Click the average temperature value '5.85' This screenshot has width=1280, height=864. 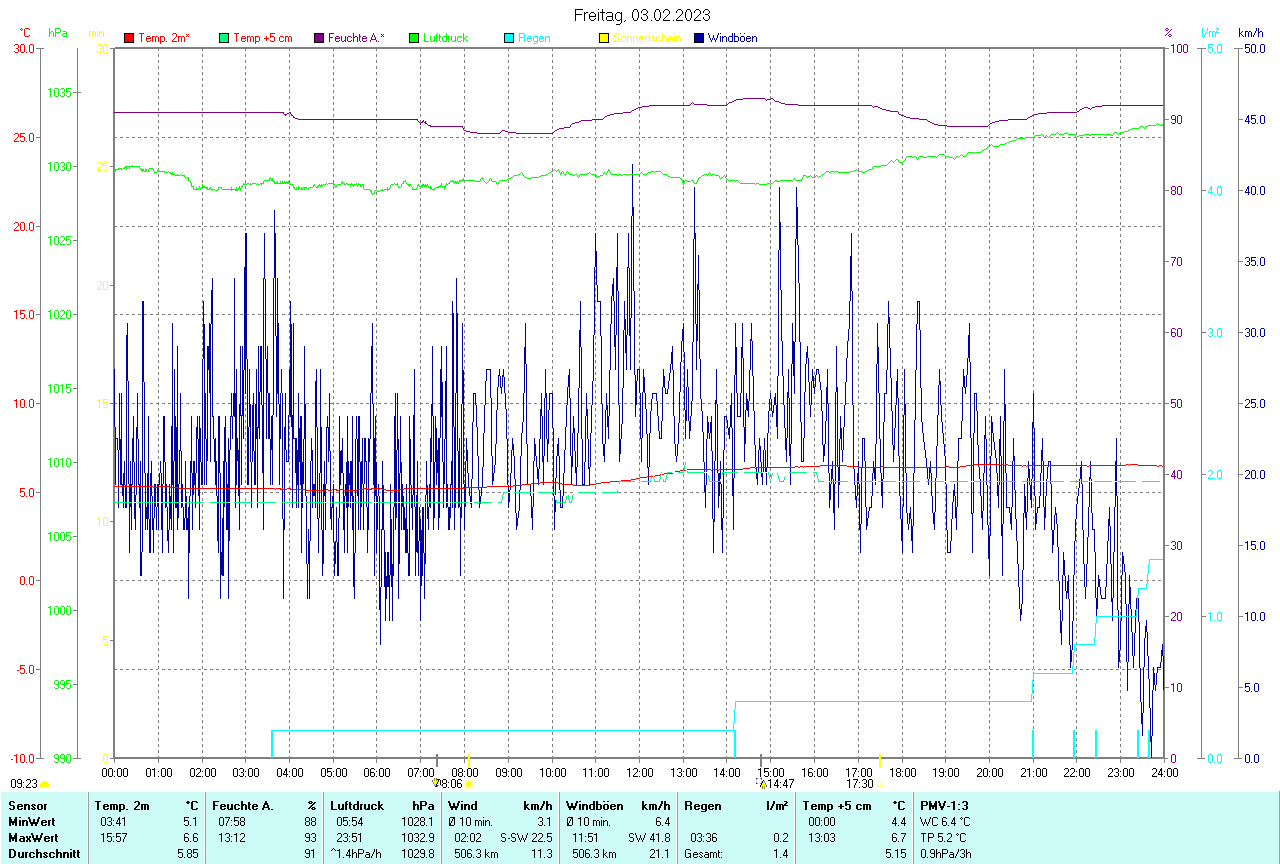click(187, 853)
